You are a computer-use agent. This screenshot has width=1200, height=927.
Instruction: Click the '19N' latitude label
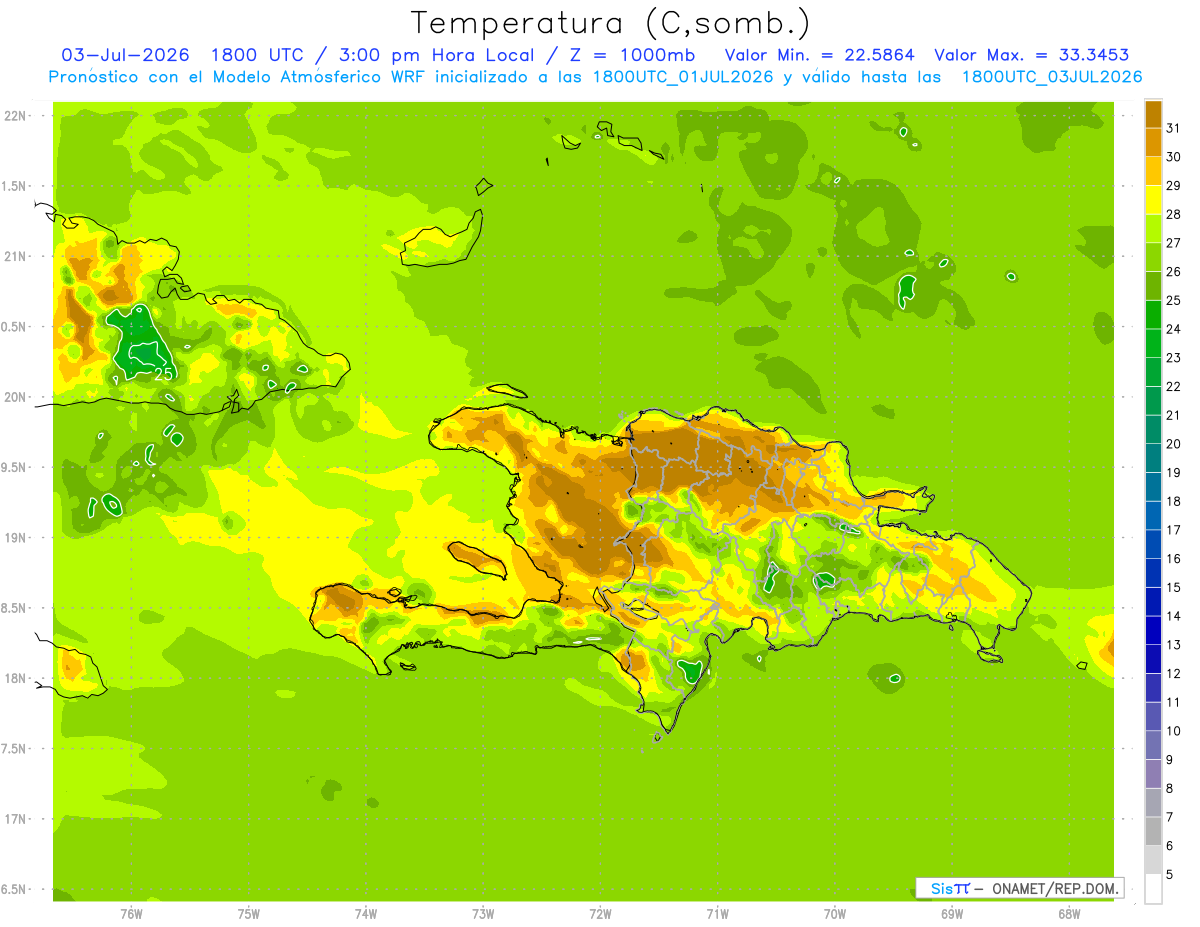point(16,538)
